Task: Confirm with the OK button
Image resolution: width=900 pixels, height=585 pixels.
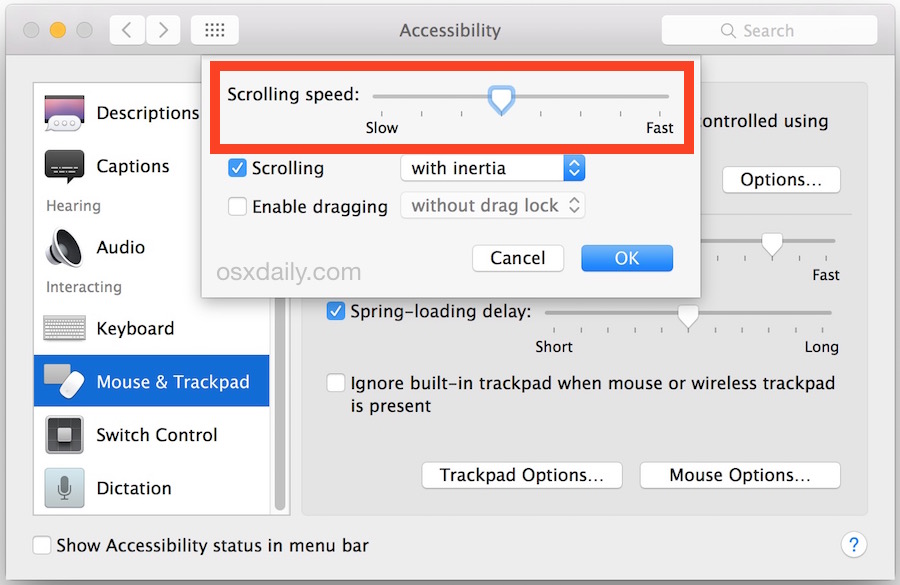Action: 627,258
